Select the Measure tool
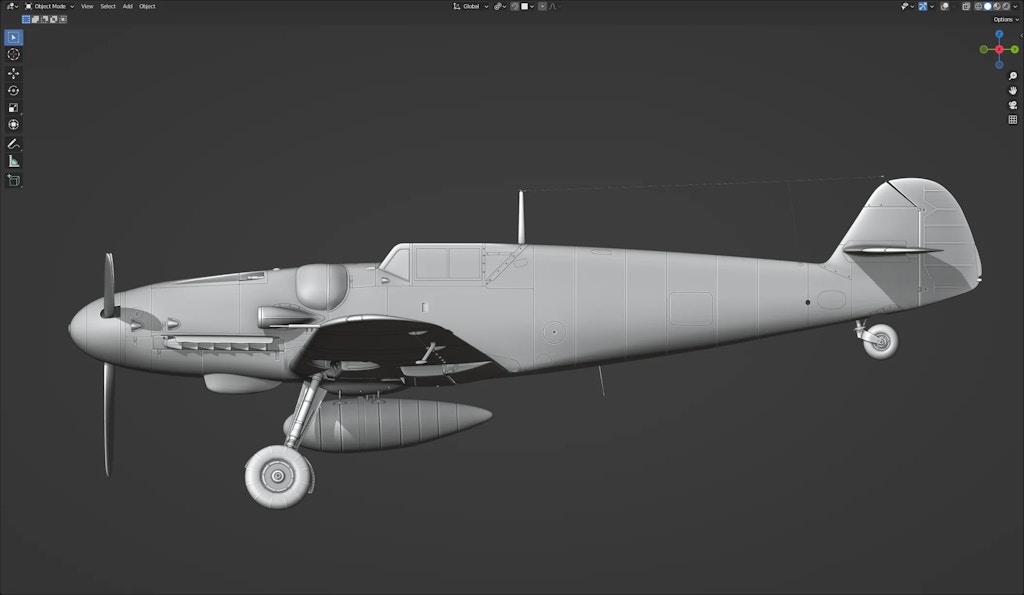Screen dimensions: 1024x595 point(13,160)
